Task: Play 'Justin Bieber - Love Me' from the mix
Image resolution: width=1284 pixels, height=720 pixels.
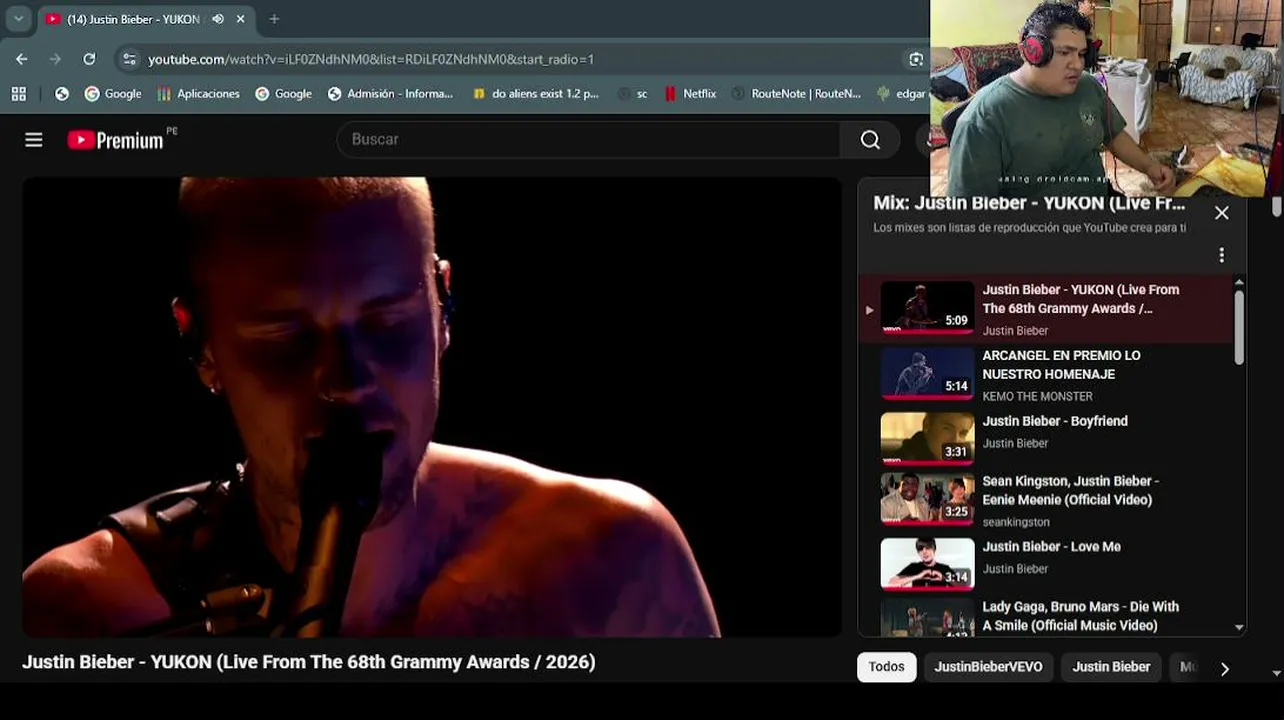Action: pyautogui.click(x=1051, y=547)
